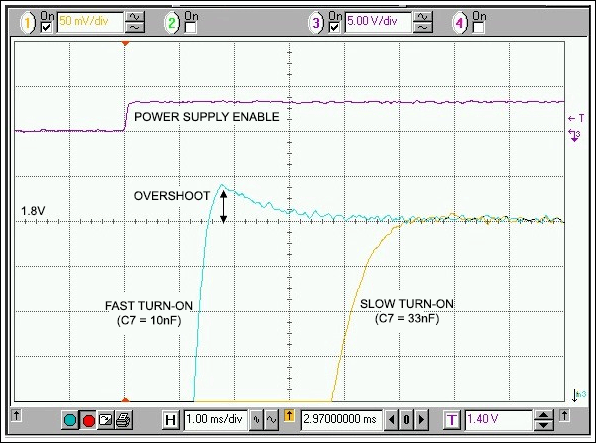Click the channel 3 number badge
Image resolution: width=596 pixels, height=443 pixels.
[x=315, y=23]
